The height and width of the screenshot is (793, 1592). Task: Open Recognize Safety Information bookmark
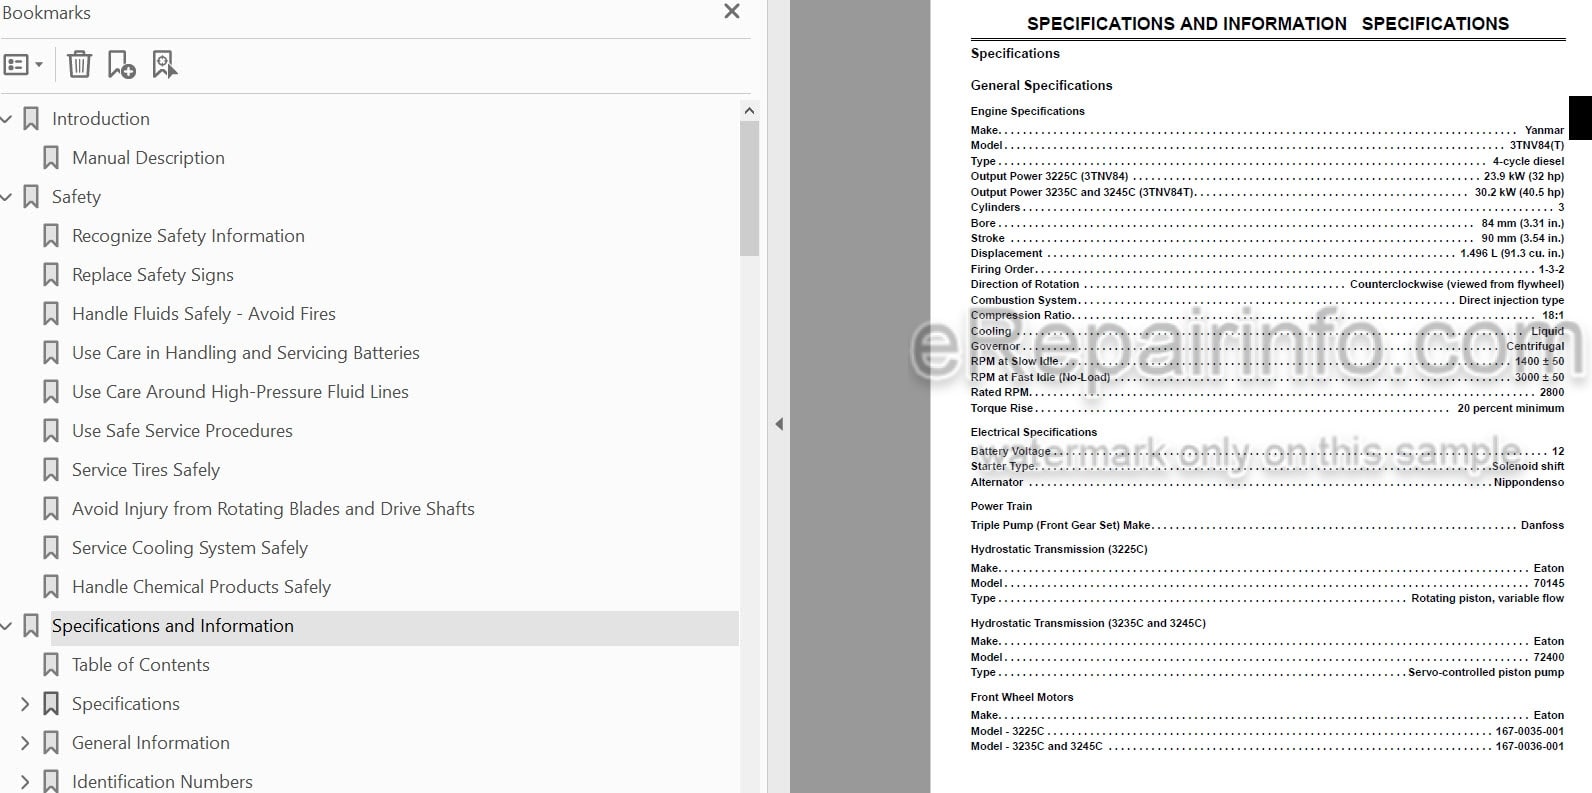(x=188, y=236)
